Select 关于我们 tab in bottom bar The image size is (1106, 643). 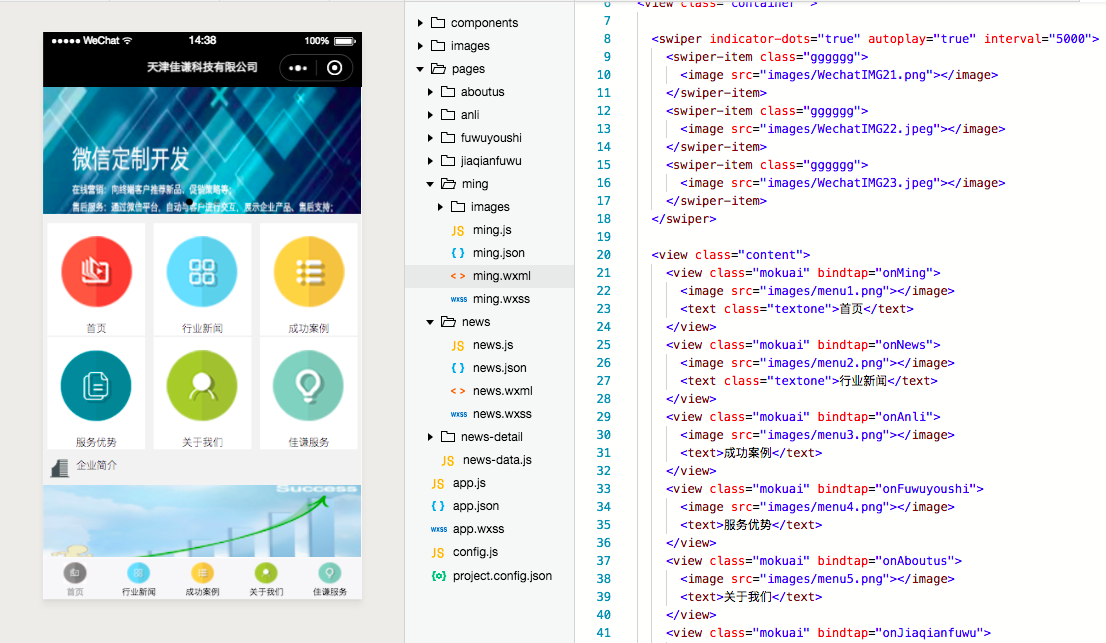pos(266,580)
